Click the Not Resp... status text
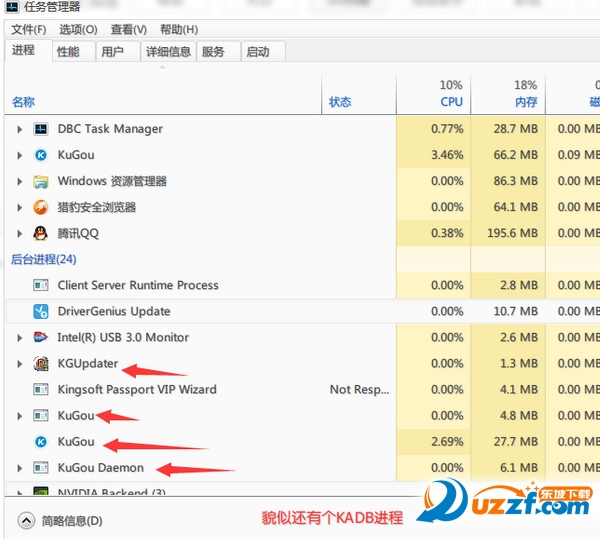Viewport: 600px width, 539px height. pyautogui.click(x=360, y=389)
